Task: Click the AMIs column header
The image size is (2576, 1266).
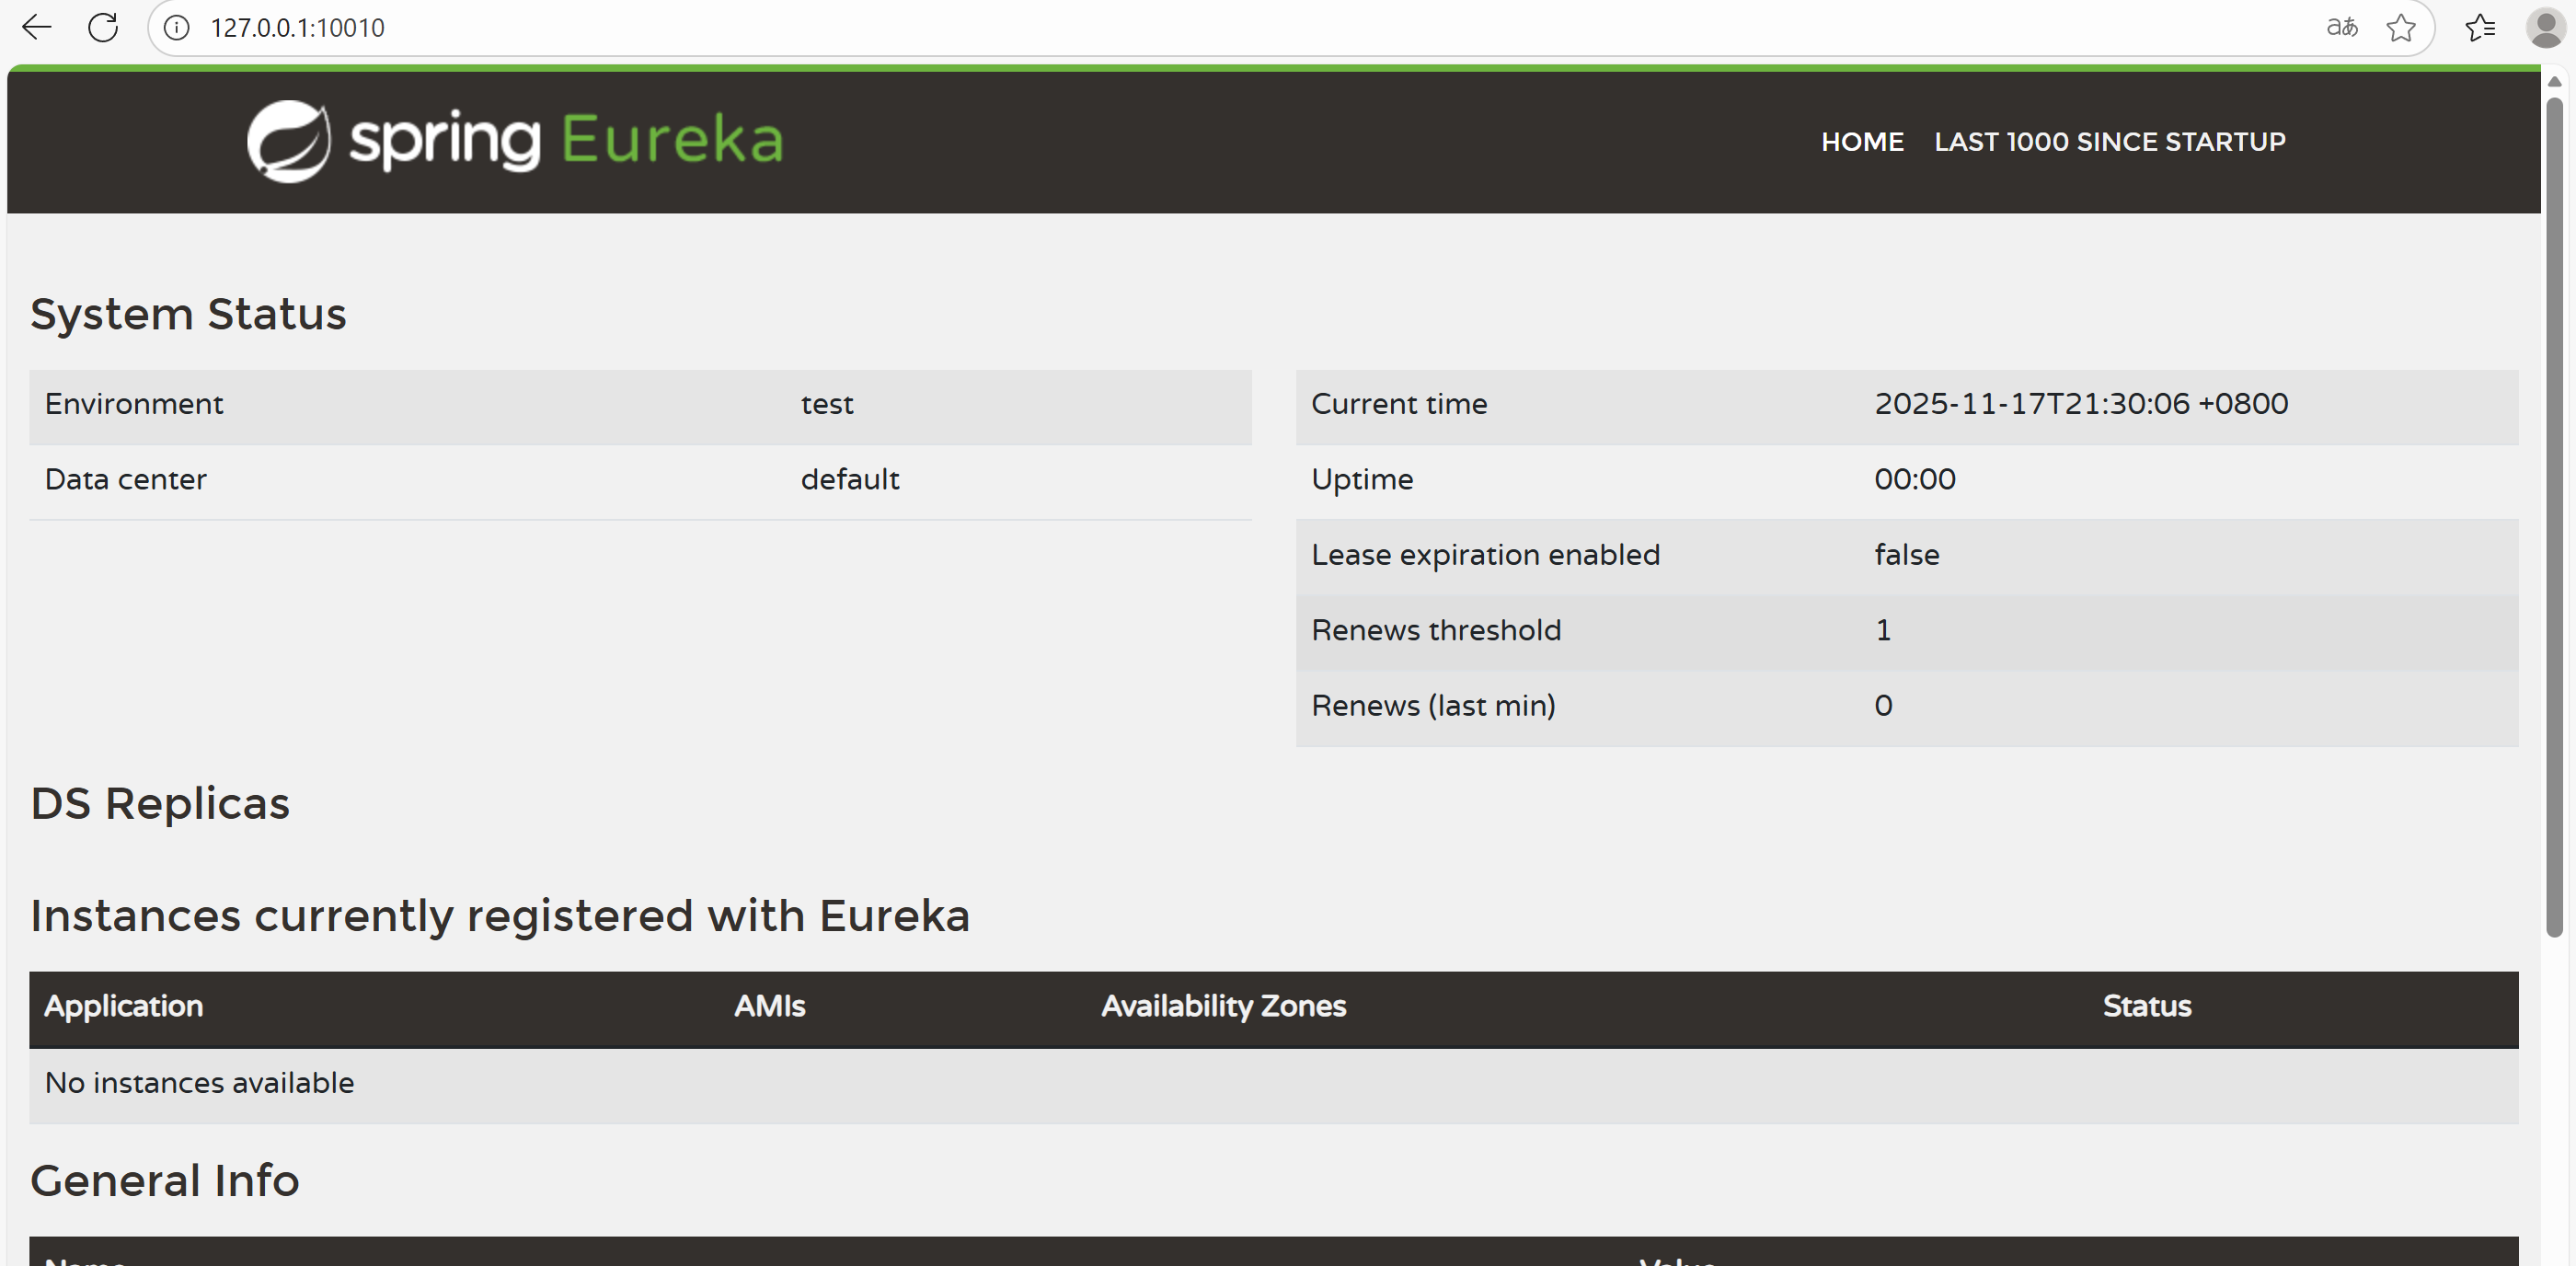Action: 769,1006
